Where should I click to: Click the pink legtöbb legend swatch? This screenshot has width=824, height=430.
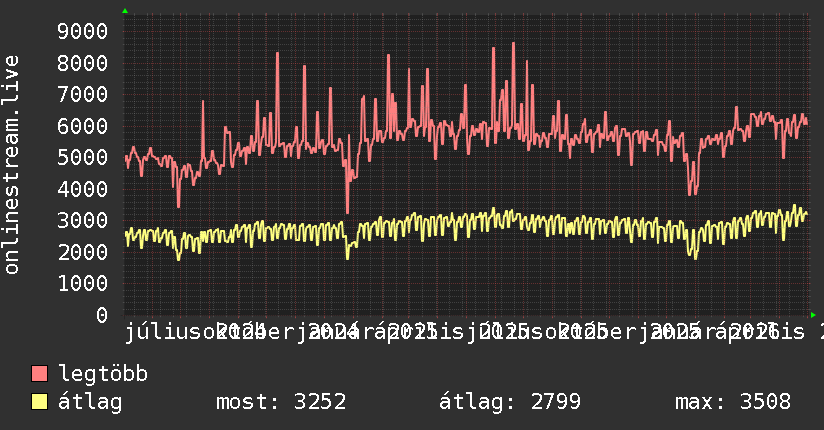pyautogui.click(x=39, y=374)
